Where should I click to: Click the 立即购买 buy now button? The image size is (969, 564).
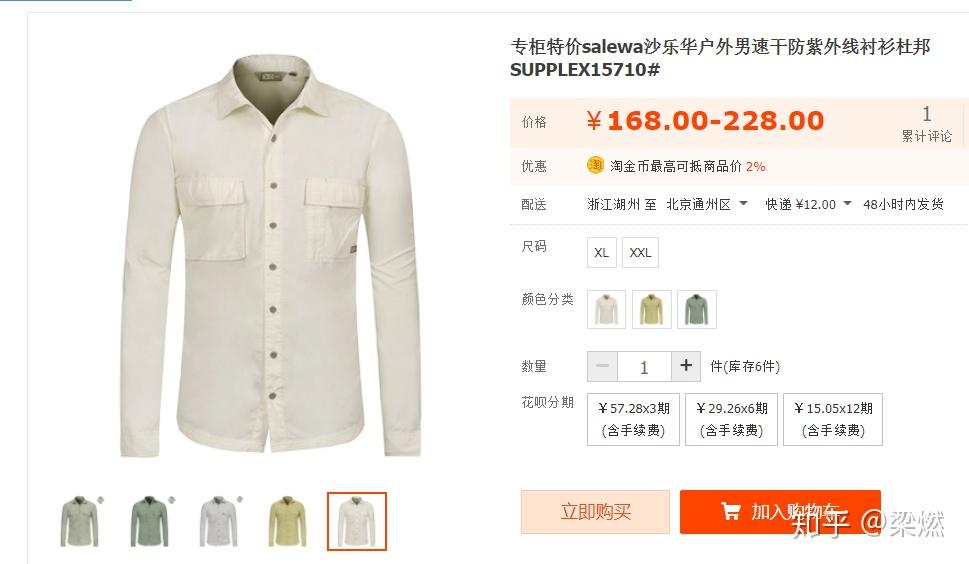(x=595, y=512)
